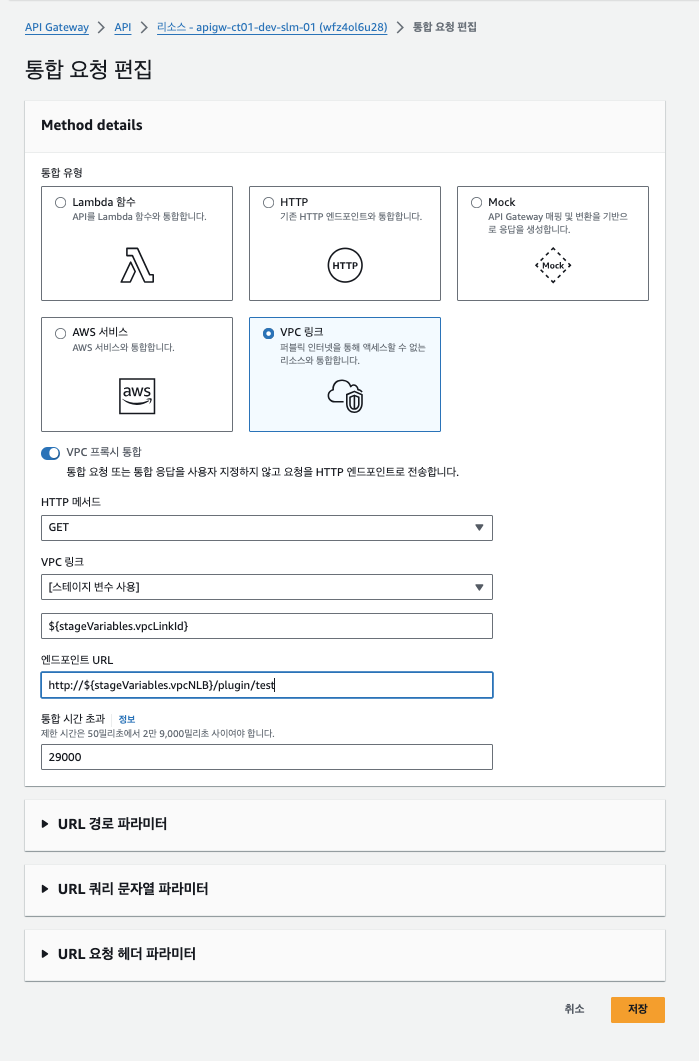Image resolution: width=699 pixels, height=1061 pixels.
Task: Click the VPC link cloud shield icon
Action: click(345, 396)
